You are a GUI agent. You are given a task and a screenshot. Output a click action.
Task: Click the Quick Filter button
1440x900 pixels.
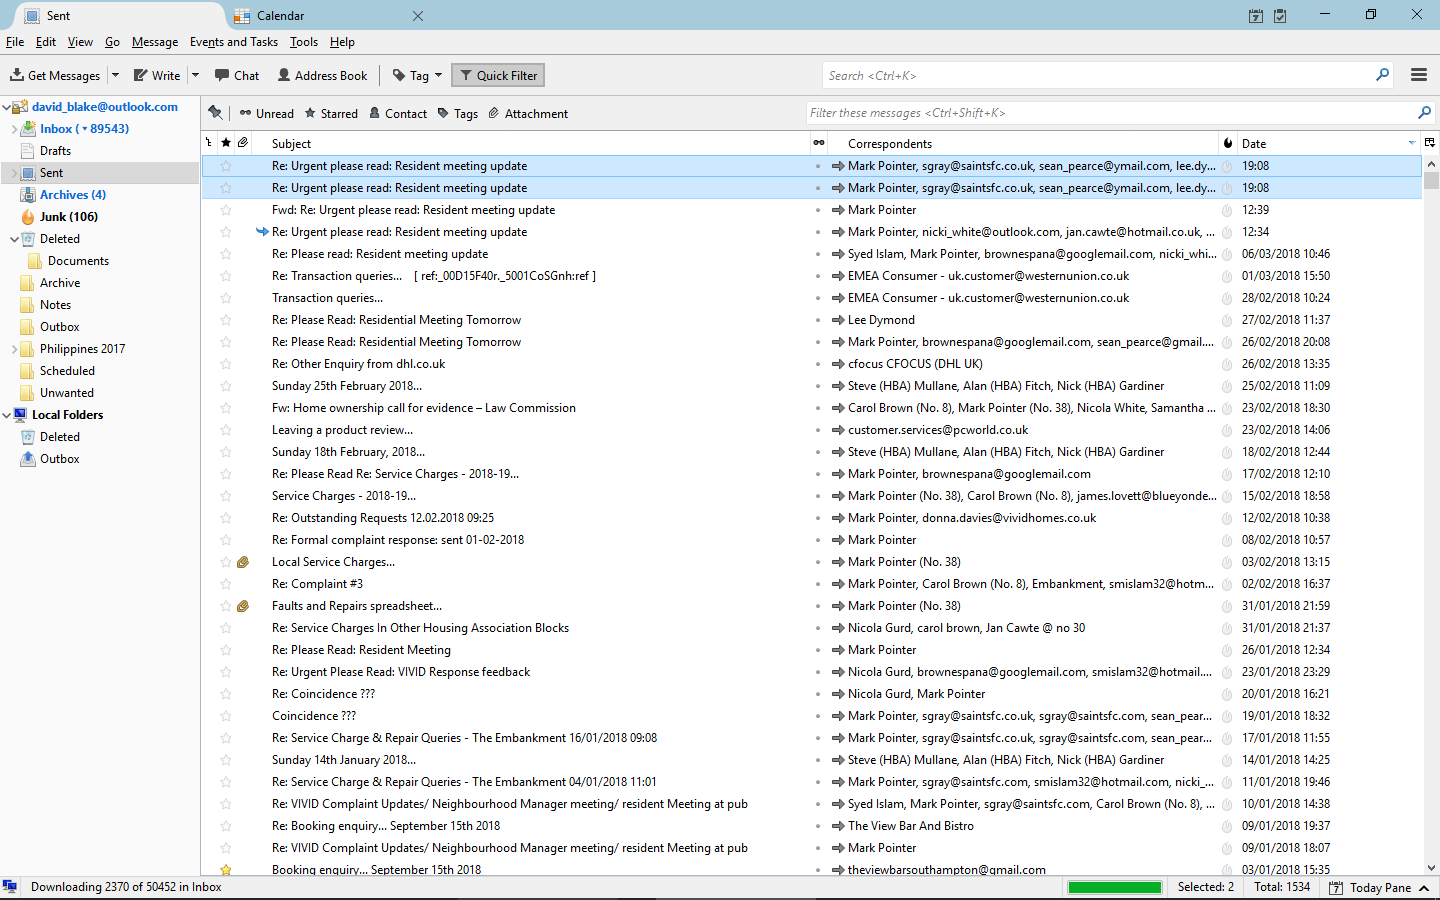click(498, 75)
